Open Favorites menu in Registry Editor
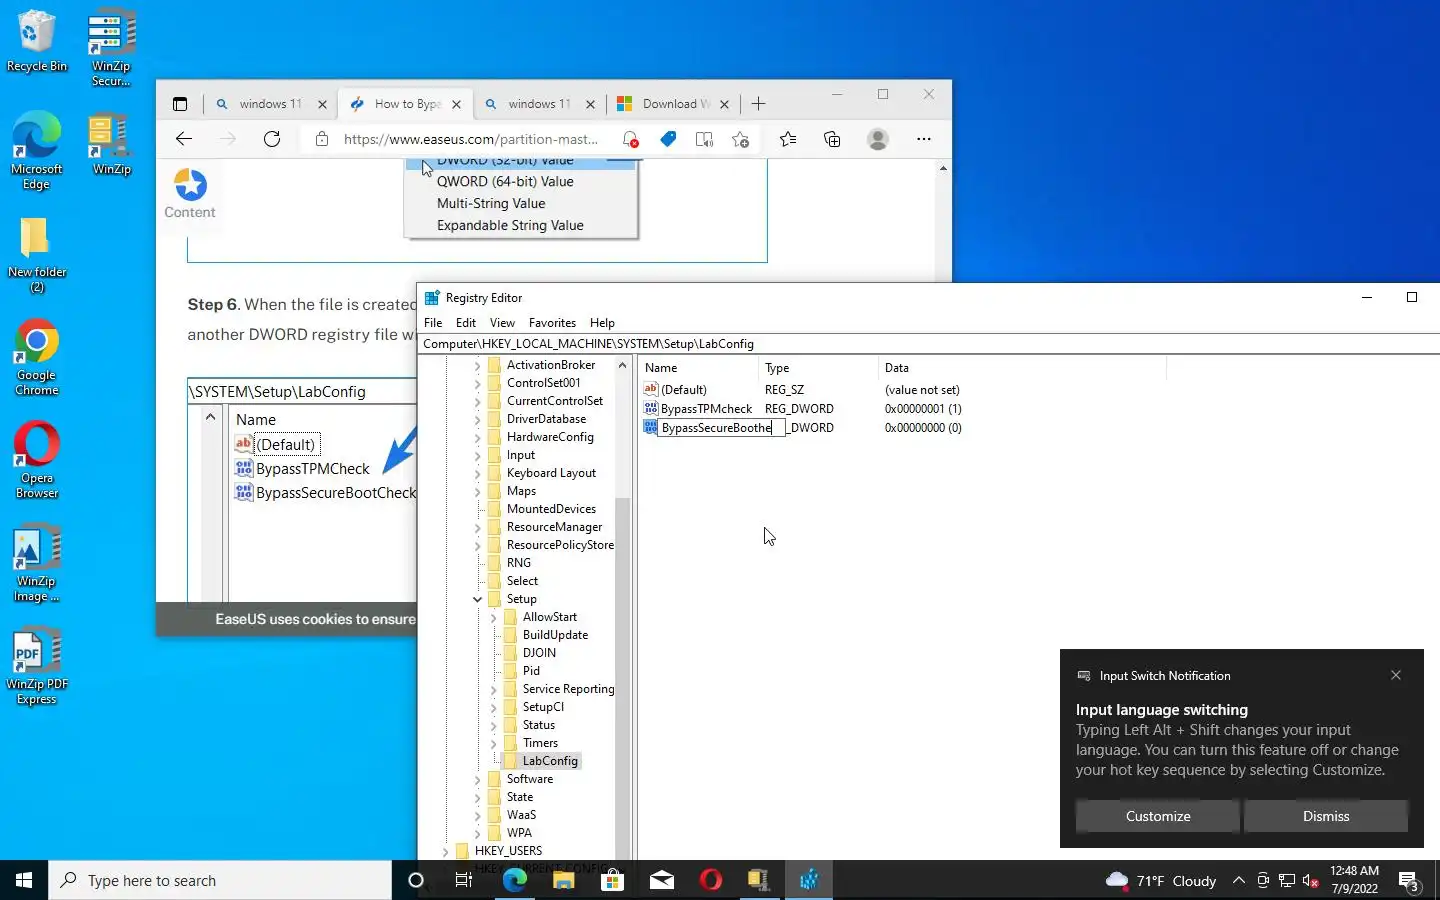Image resolution: width=1440 pixels, height=900 pixels. [x=552, y=323]
